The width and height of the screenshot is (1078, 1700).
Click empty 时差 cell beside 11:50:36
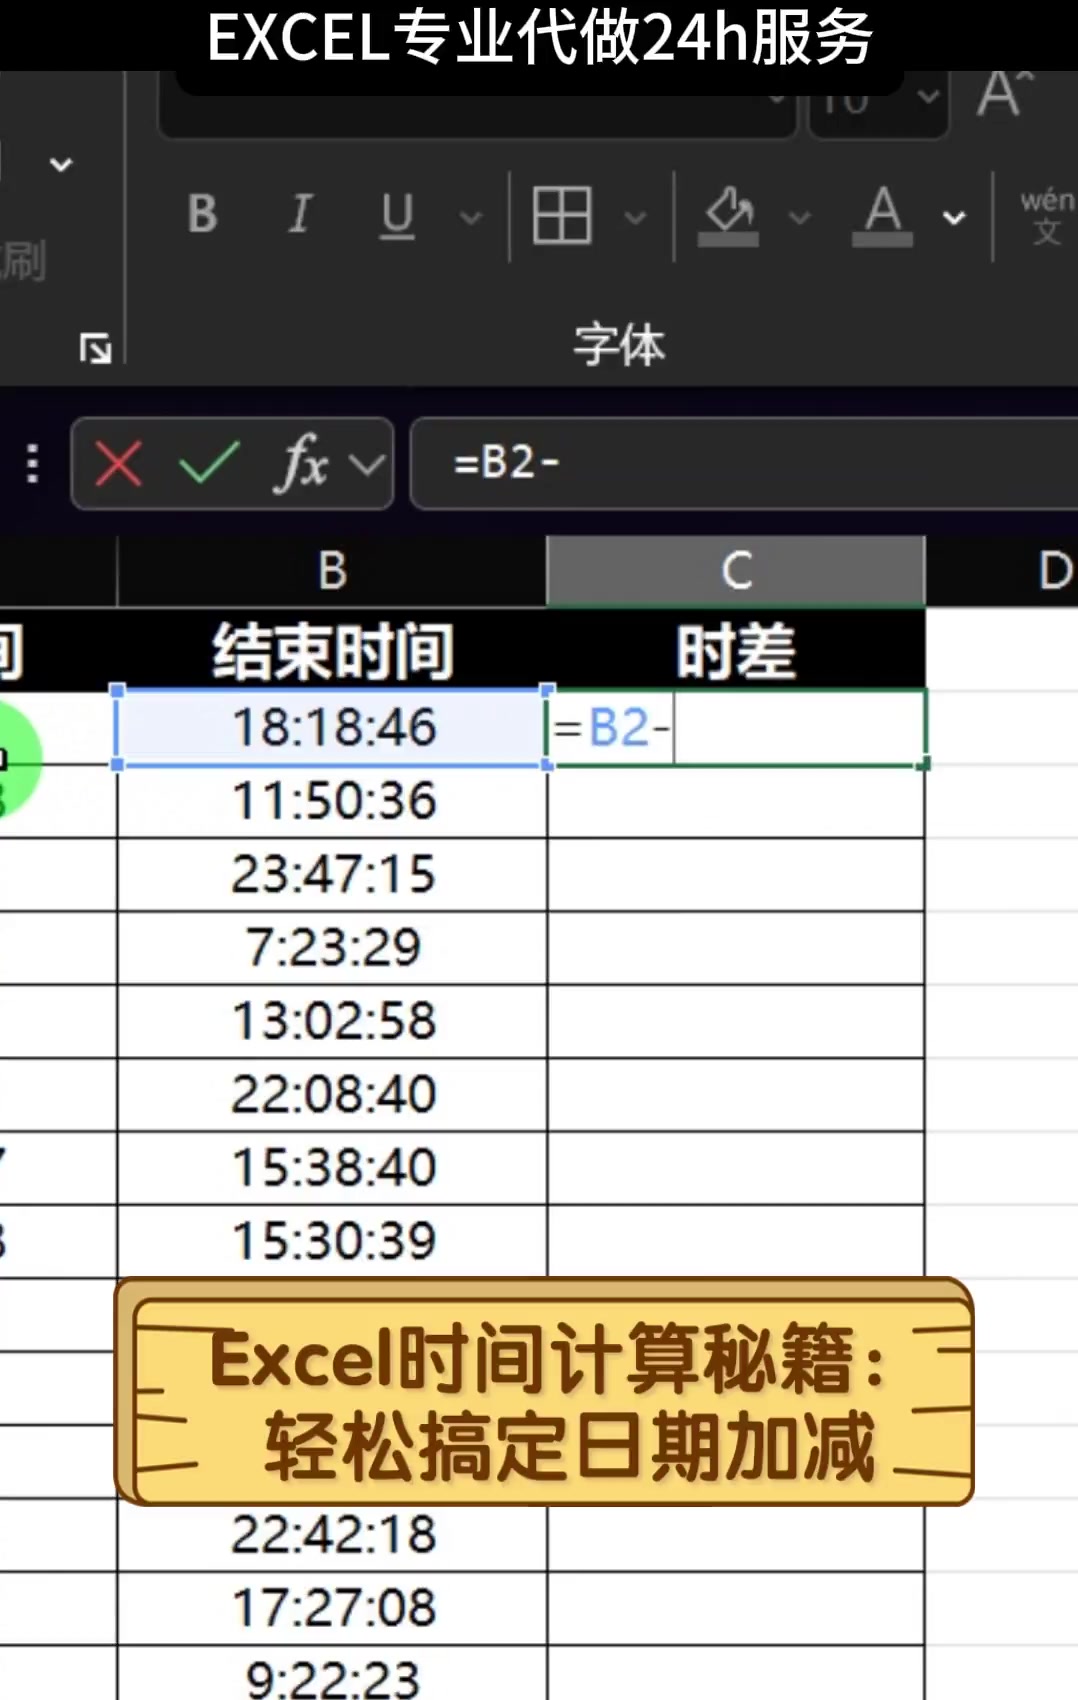(736, 801)
